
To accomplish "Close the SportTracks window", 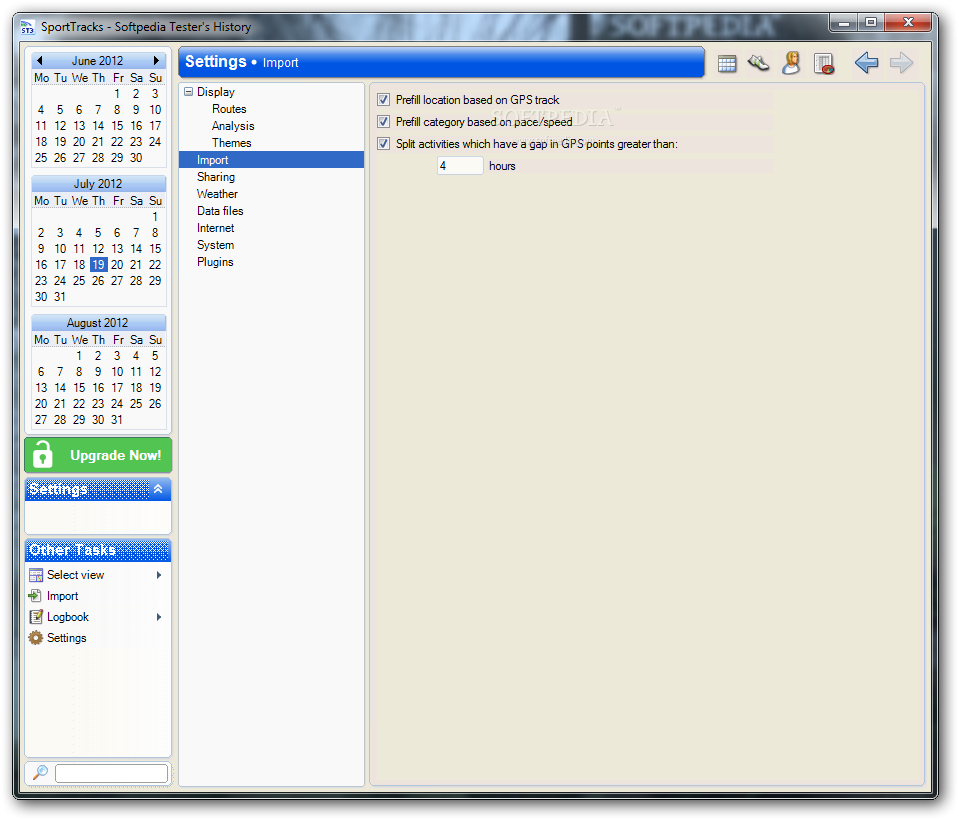I will 908,23.
